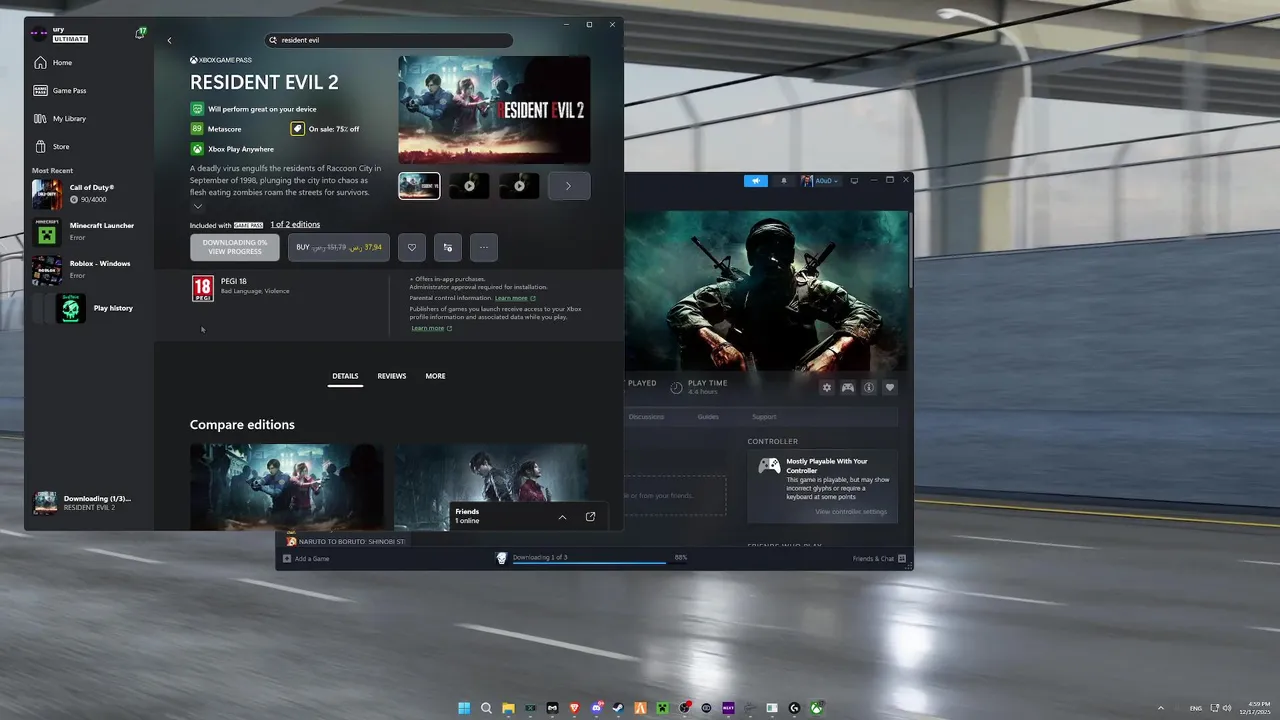Open parental control Learn more link
This screenshot has width=1280, height=720.
click(515, 298)
